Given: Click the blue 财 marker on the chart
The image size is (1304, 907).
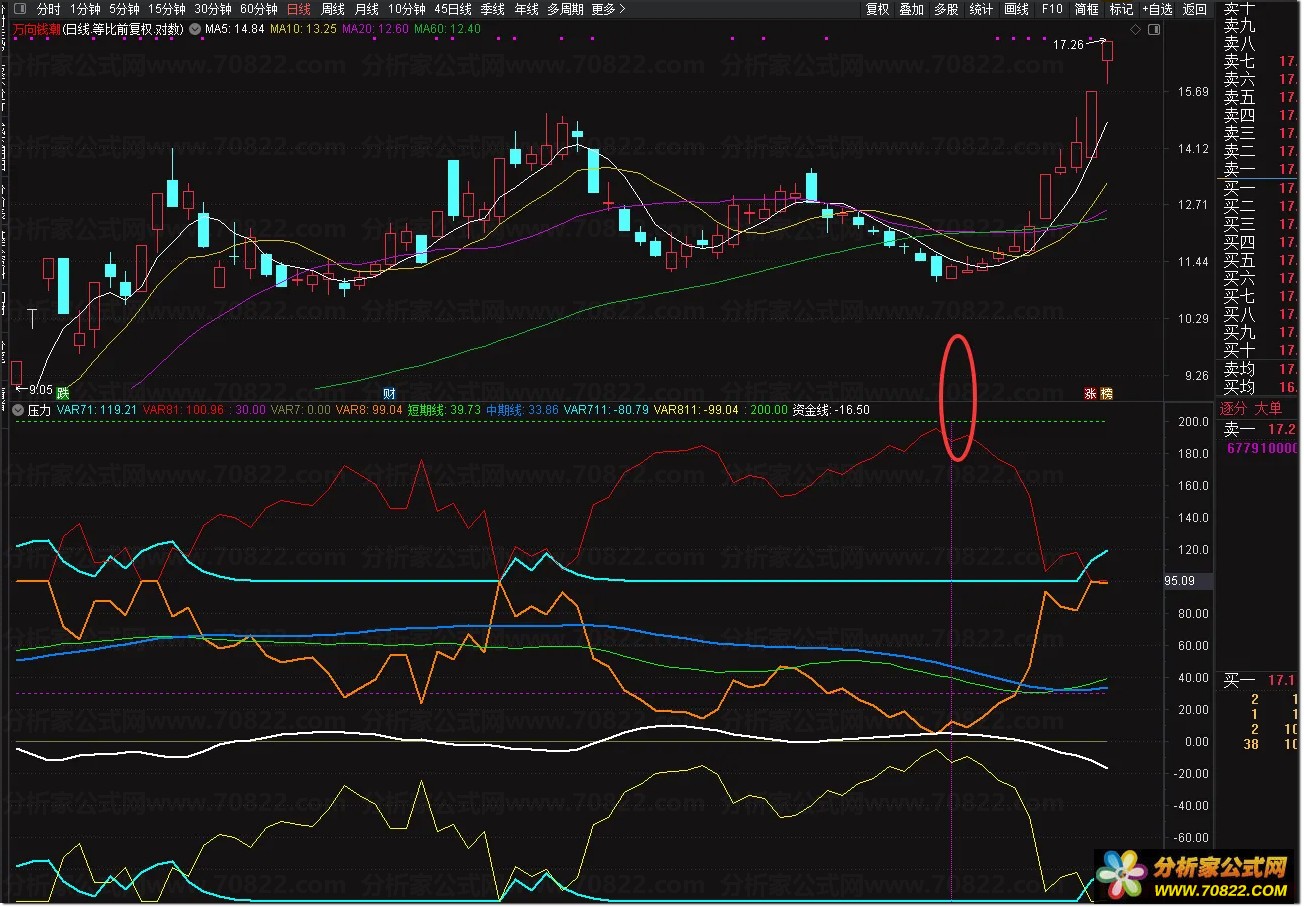Looking at the screenshot, I should [390, 393].
